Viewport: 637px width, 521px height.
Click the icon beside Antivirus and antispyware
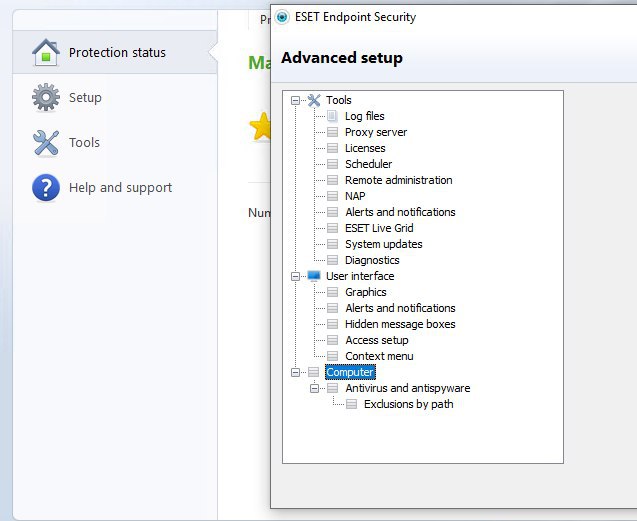coord(332,388)
